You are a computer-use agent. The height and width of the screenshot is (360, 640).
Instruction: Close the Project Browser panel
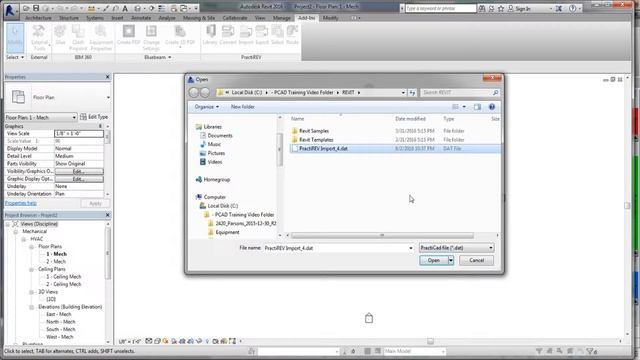click(108, 215)
